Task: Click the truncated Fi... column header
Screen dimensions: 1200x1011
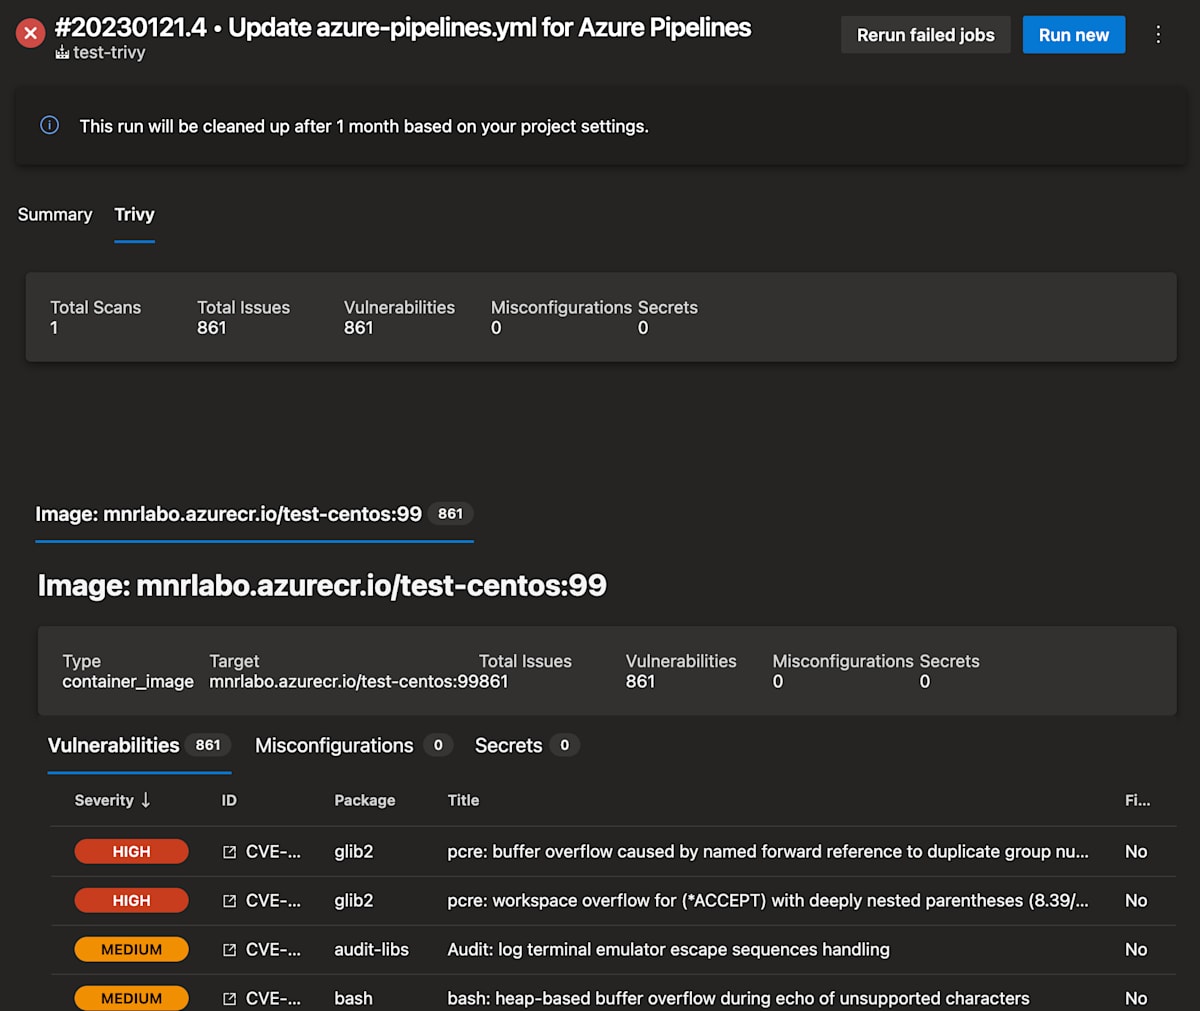Action: tap(1137, 800)
